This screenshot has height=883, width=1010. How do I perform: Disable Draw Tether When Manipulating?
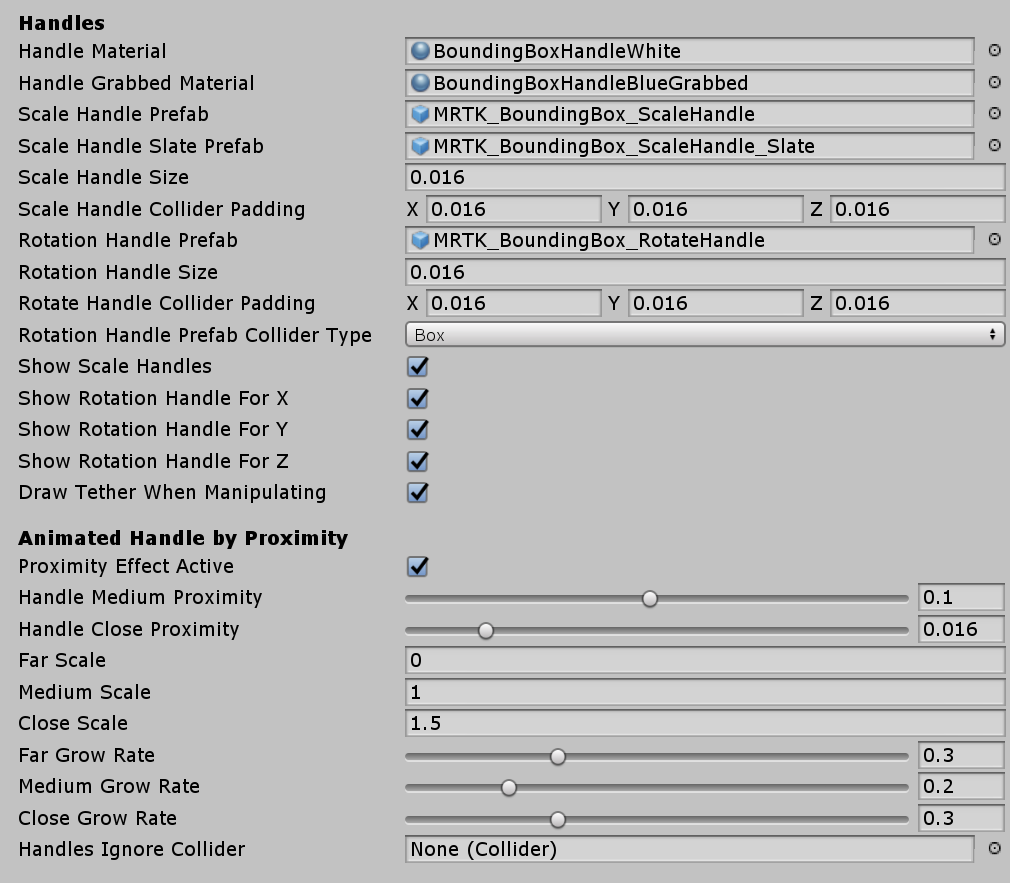tap(418, 493)
